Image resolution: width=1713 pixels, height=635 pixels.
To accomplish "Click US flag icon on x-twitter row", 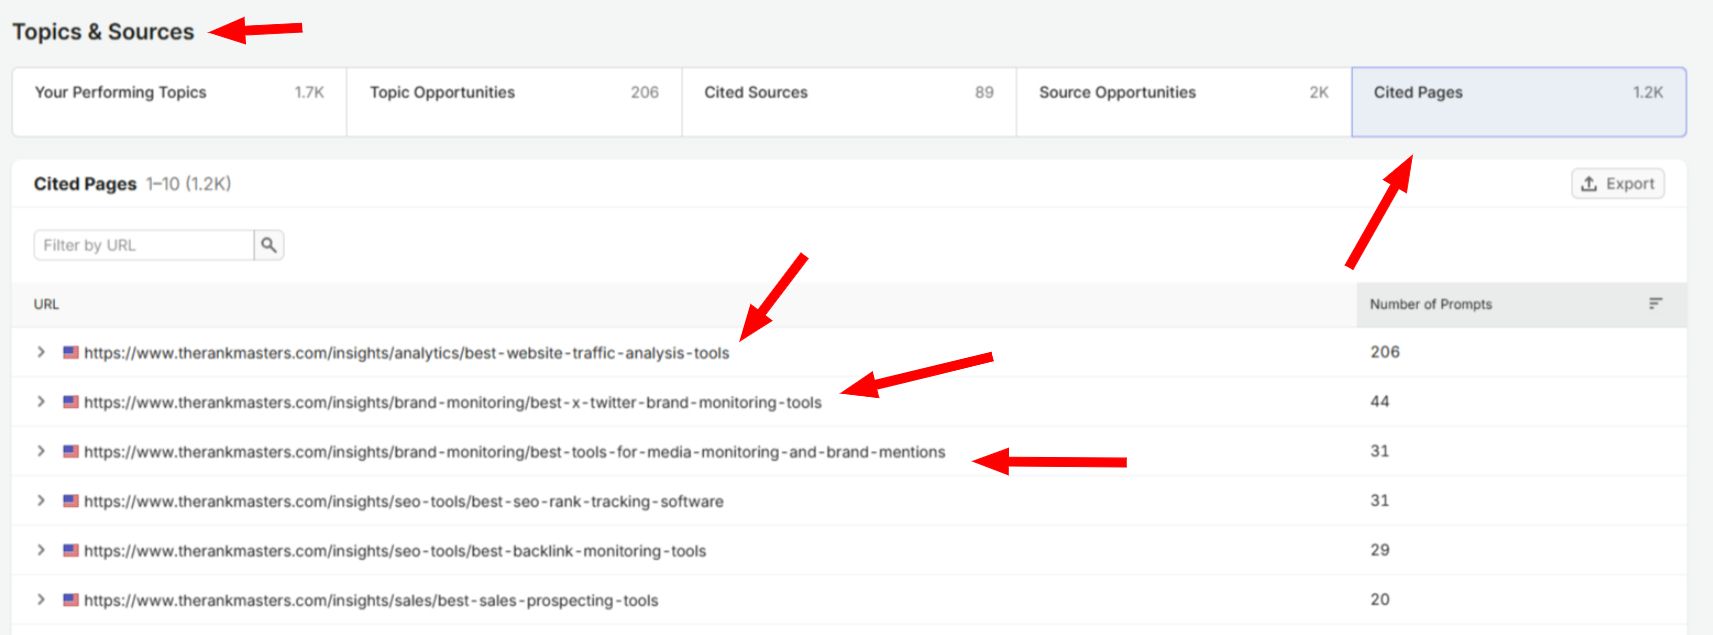I will pos(71,402).
